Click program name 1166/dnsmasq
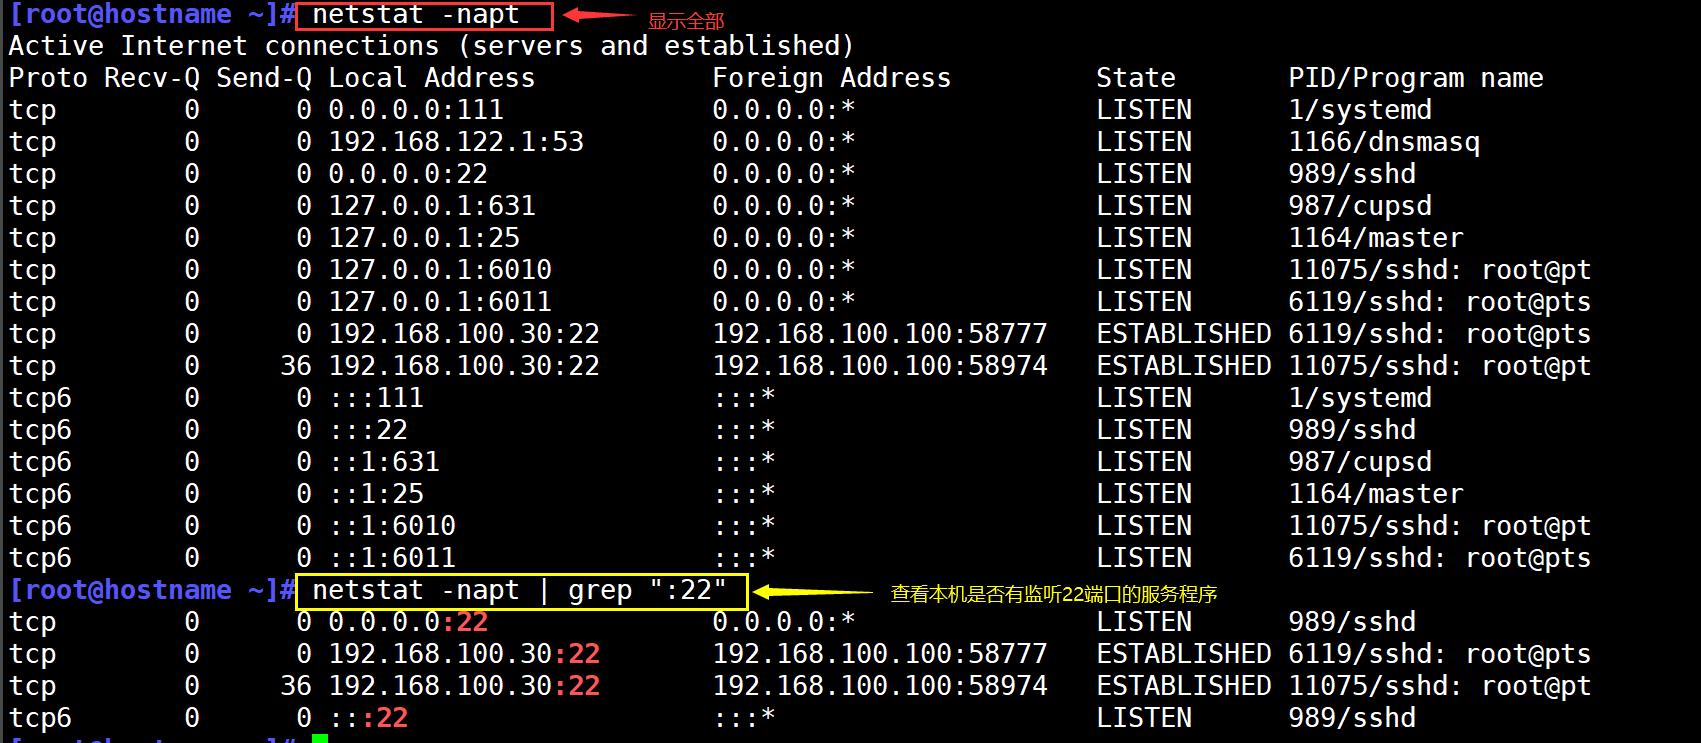1701x743 pixels. coord(1384,142)
